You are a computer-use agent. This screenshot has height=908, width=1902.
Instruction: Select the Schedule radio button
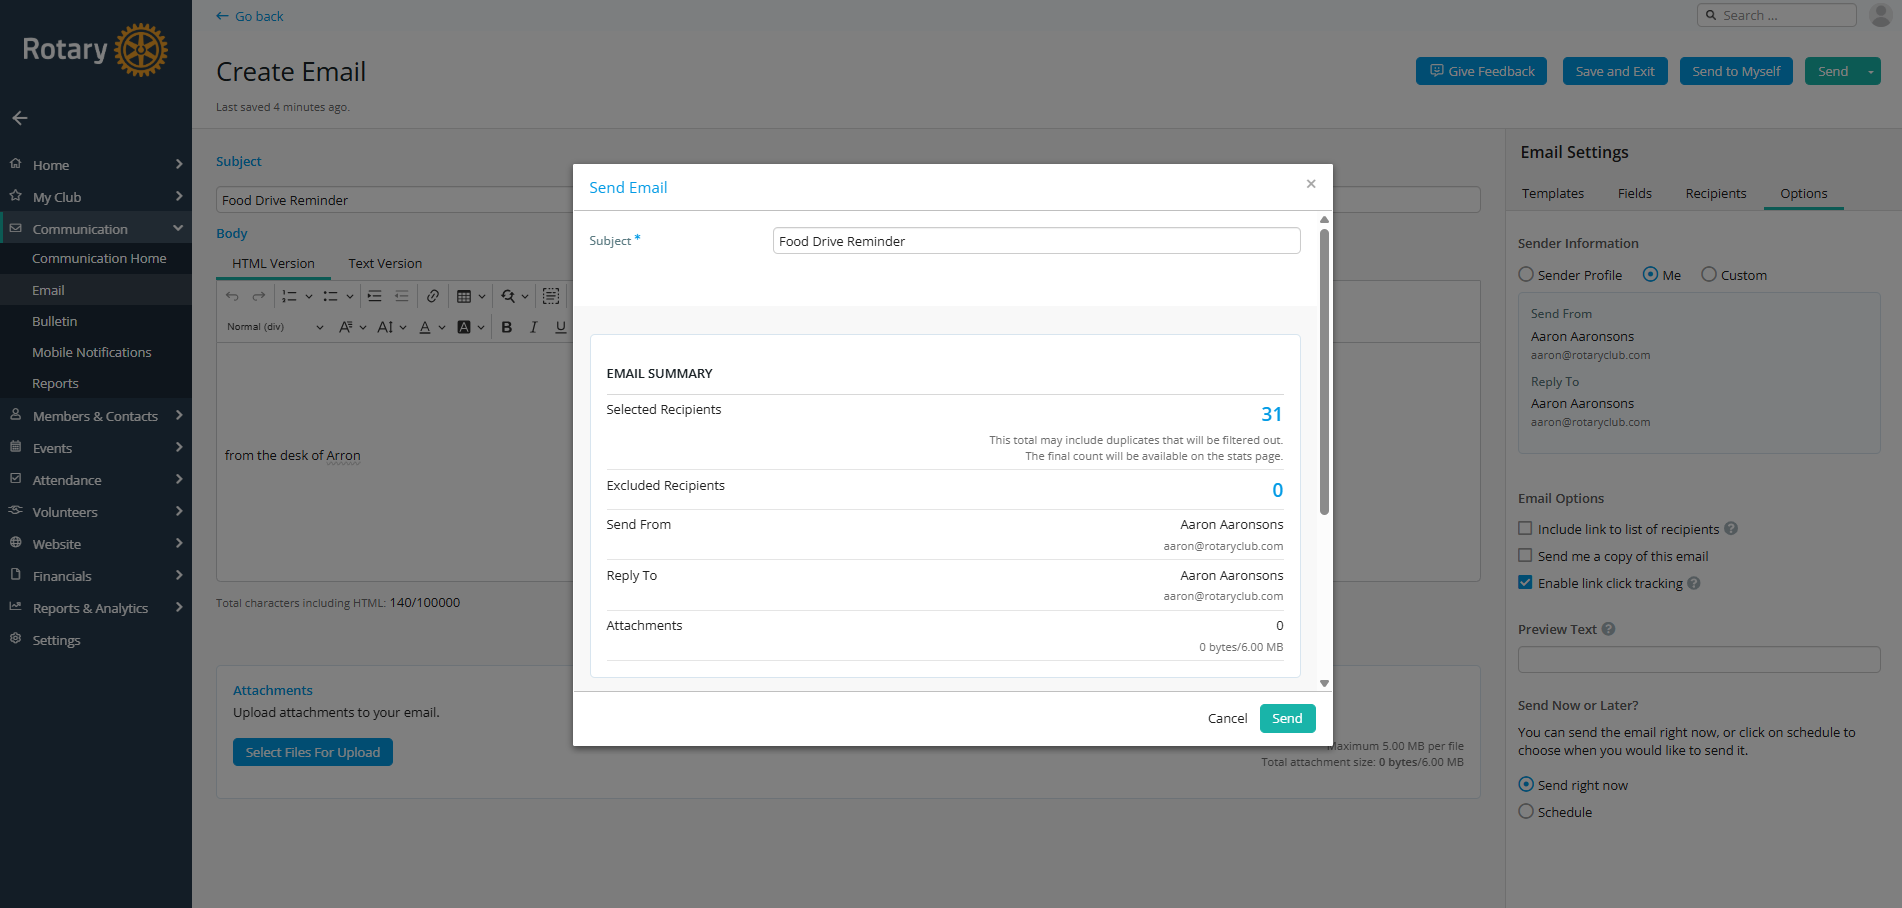point(1526,812)
